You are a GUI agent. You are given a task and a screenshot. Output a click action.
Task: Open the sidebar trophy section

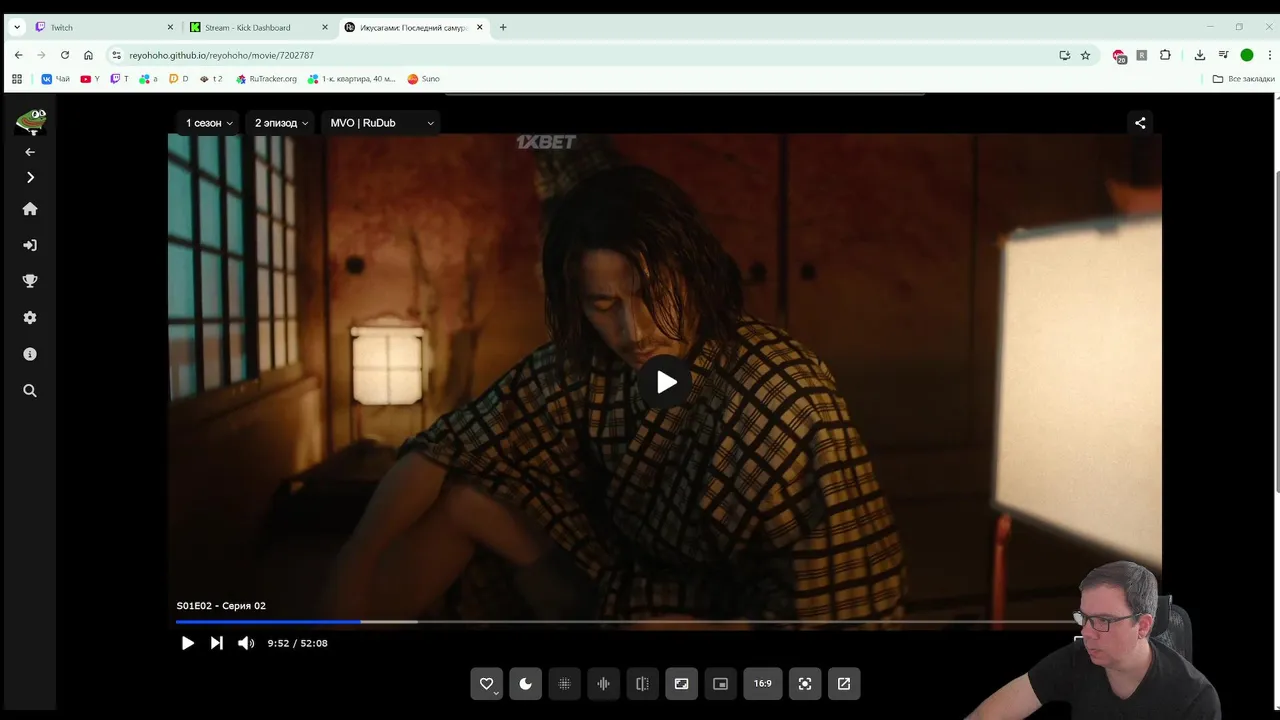(x=30, y=281)
